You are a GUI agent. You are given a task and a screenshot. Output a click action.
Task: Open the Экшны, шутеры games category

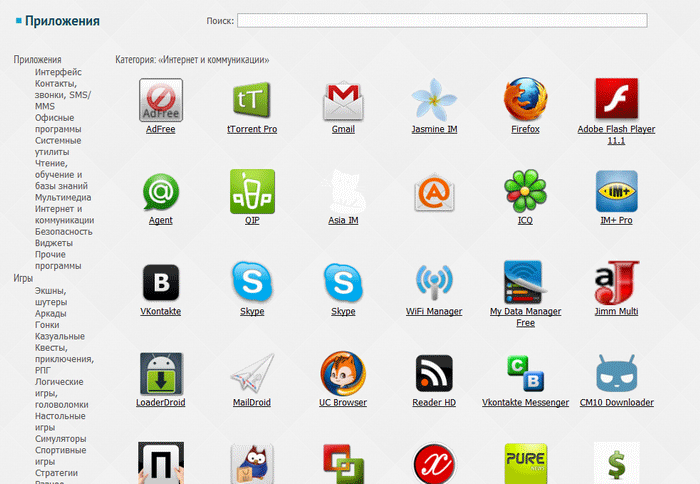51,296
